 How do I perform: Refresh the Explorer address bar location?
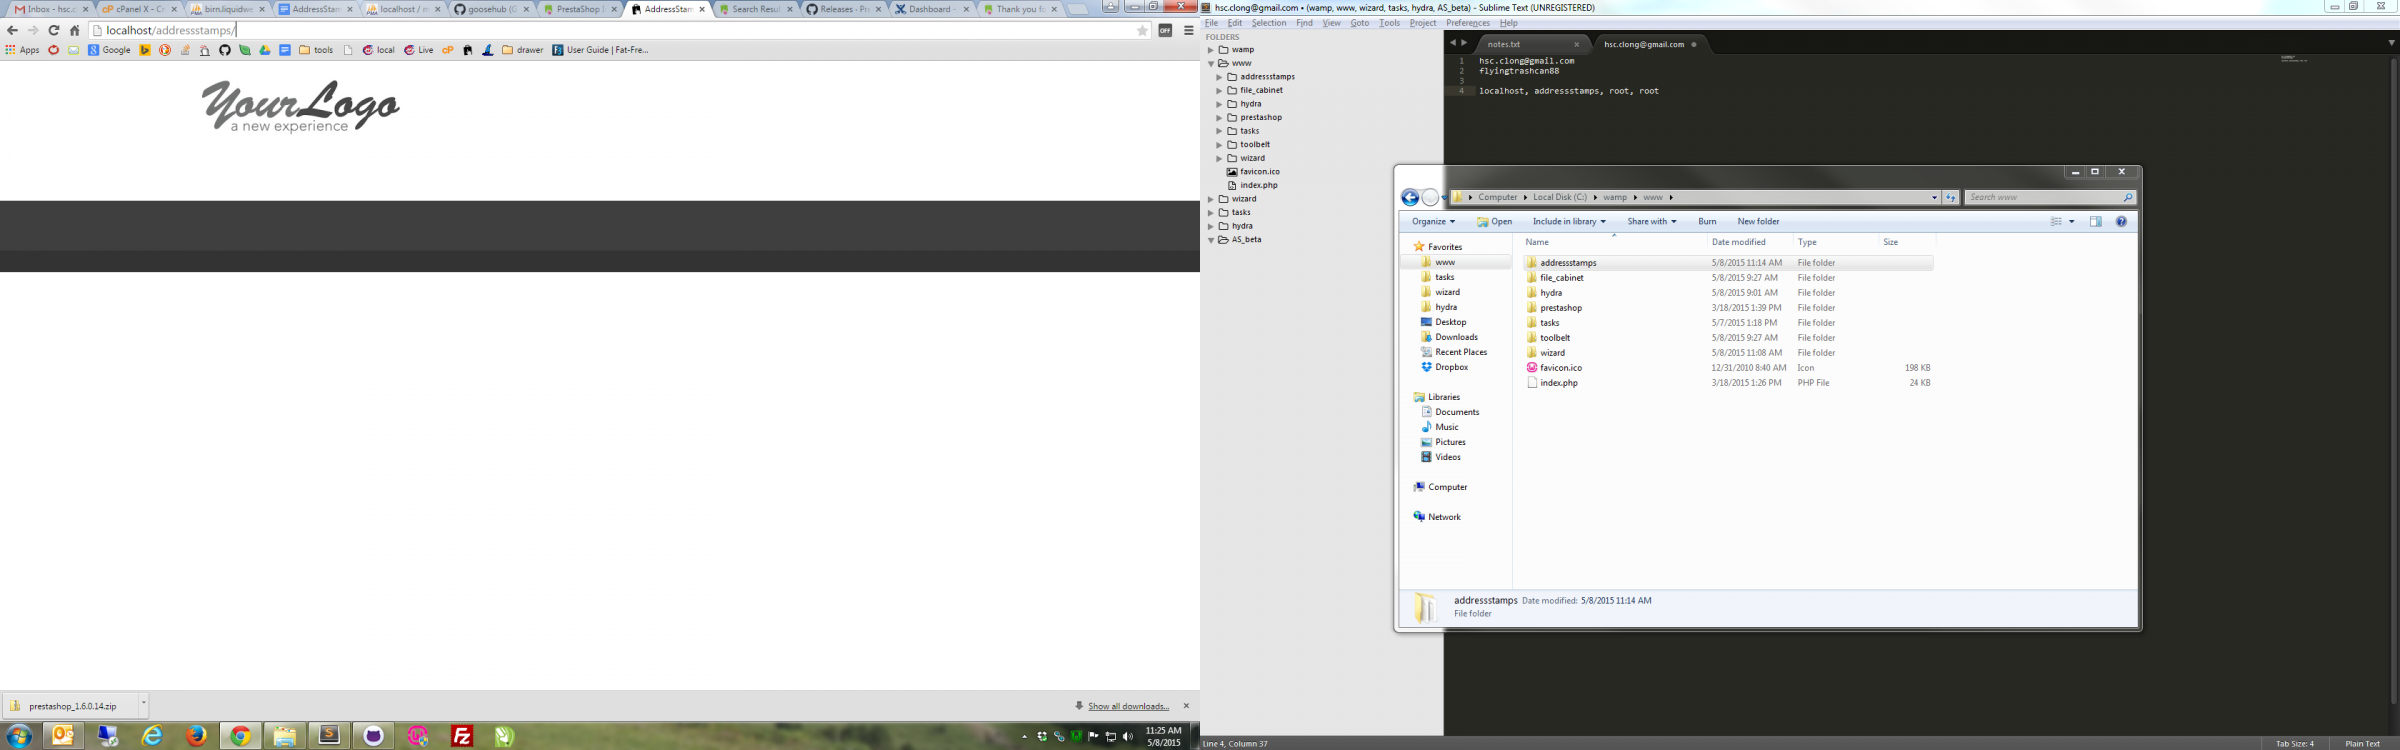click(x=1950, y=197)
